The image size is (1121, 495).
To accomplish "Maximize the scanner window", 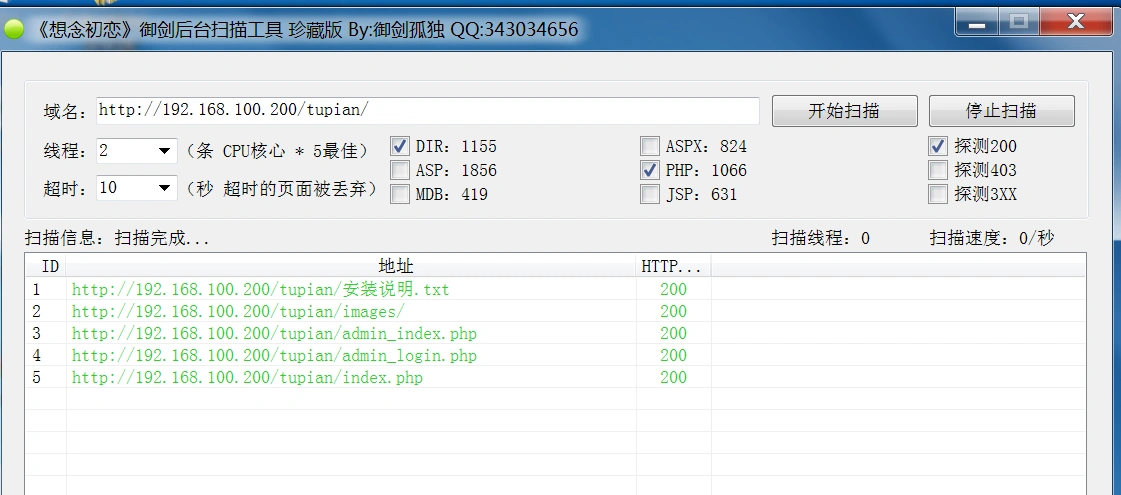I will click(x=1019, y=23).
